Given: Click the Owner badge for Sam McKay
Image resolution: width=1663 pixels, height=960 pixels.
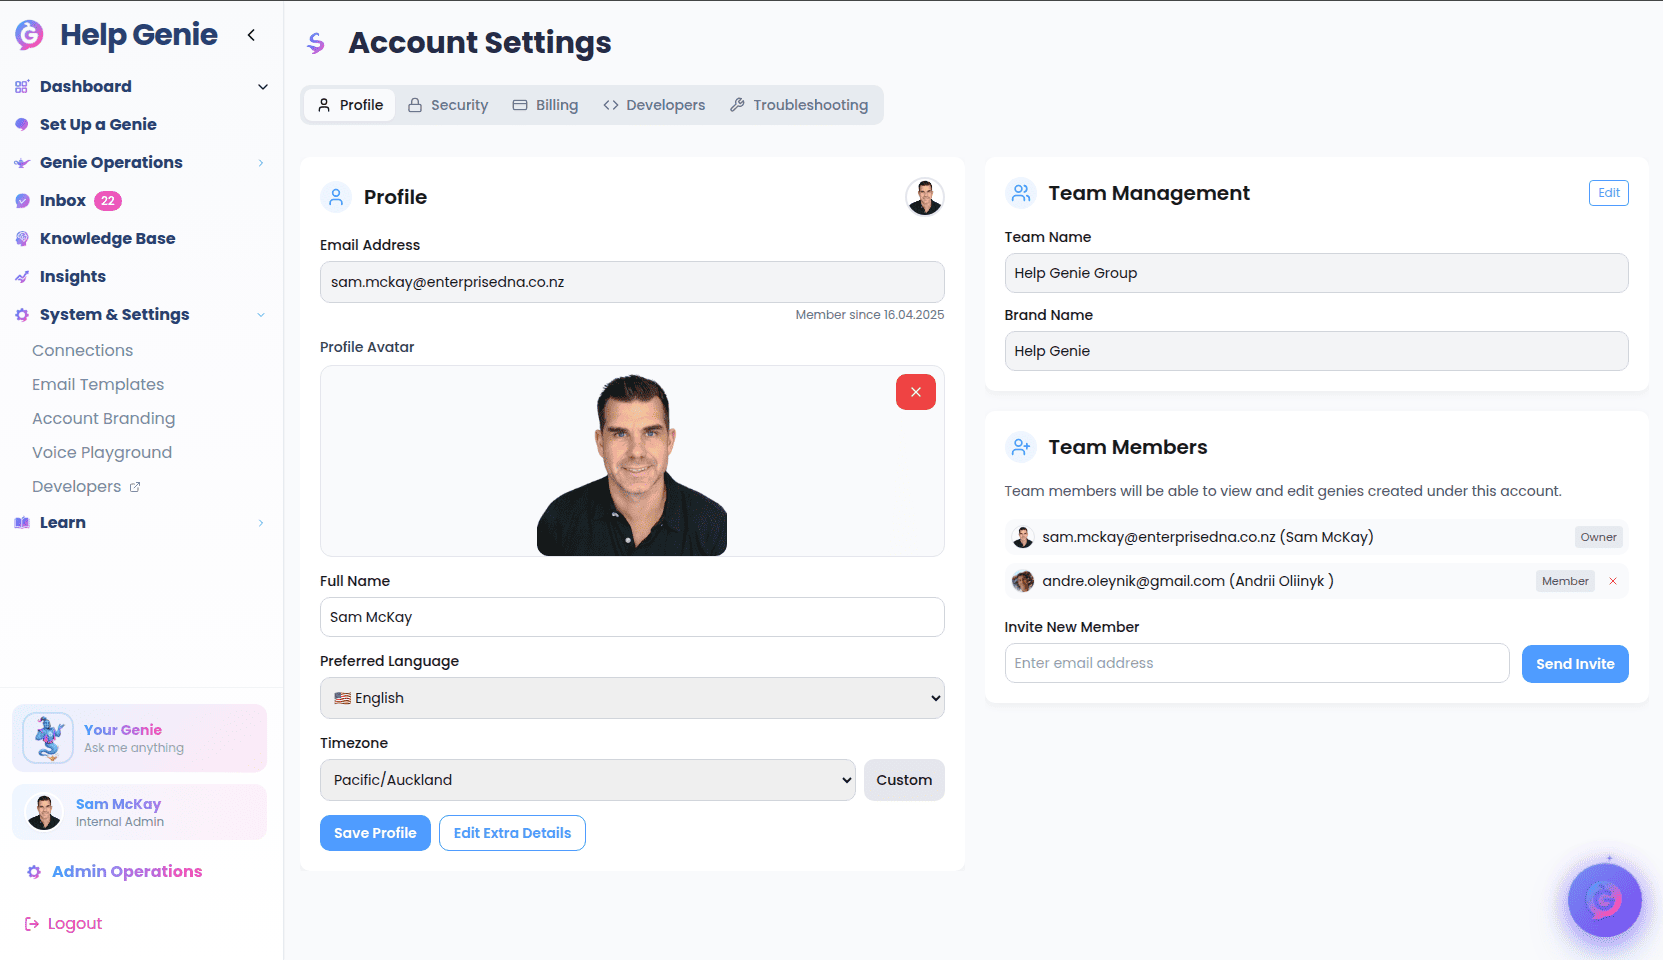Looking at the screenshot, I should [1598, 537].
